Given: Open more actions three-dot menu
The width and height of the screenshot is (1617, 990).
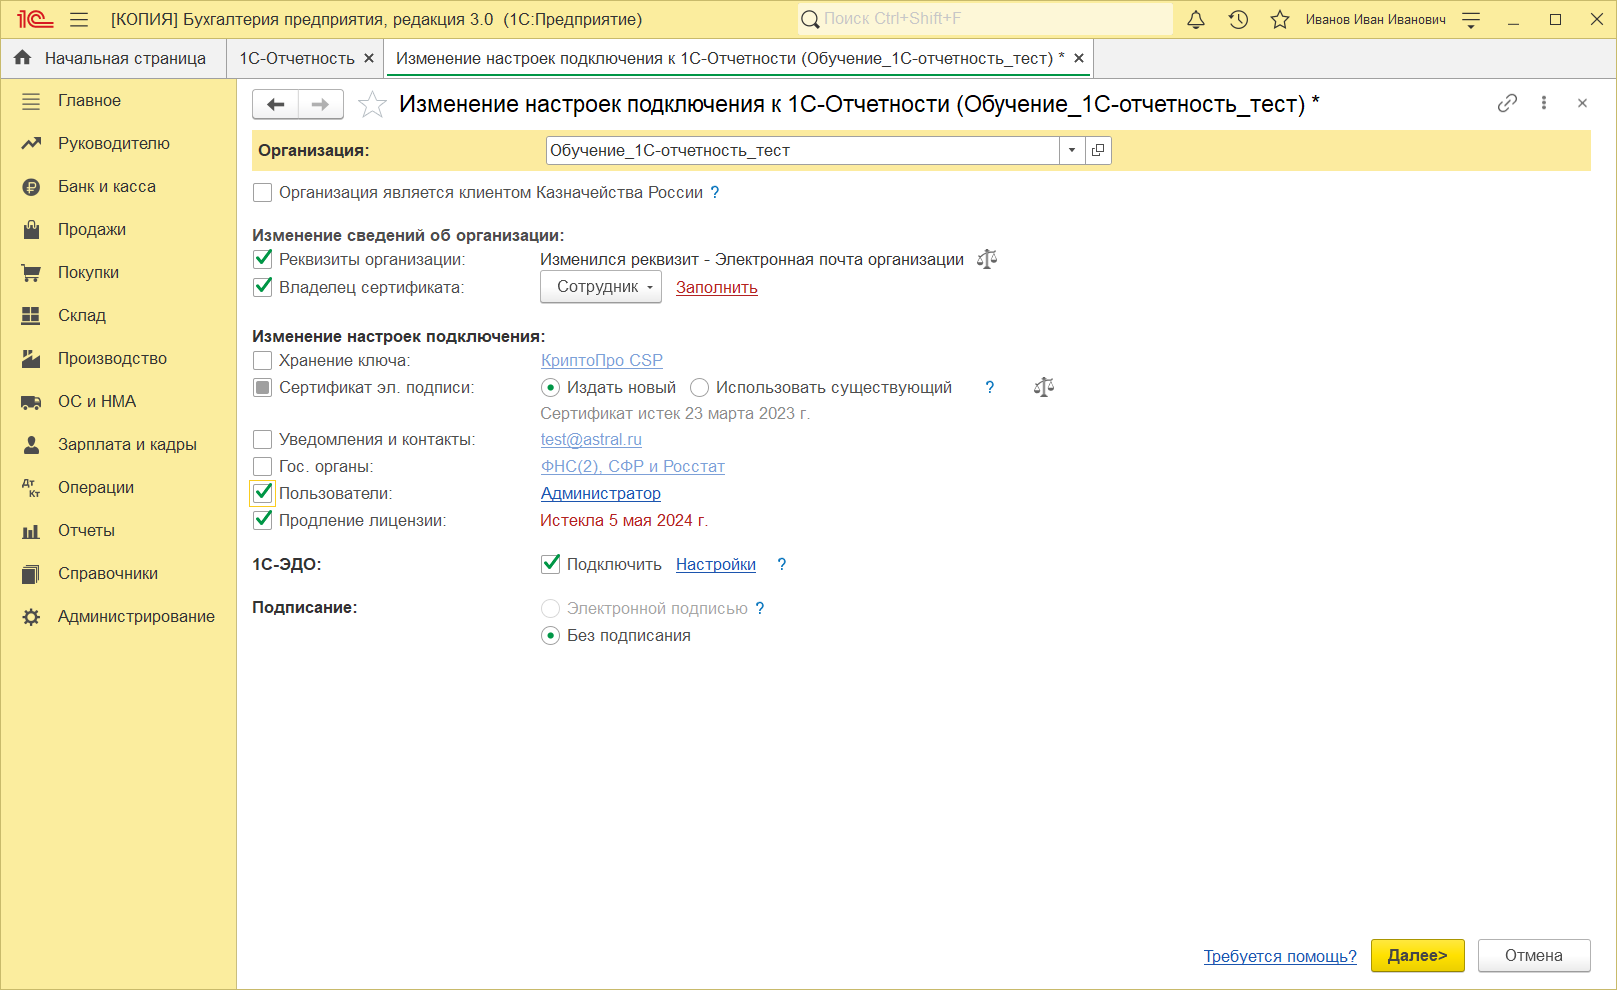Looking at the screenshot, I should point(1544,103).
